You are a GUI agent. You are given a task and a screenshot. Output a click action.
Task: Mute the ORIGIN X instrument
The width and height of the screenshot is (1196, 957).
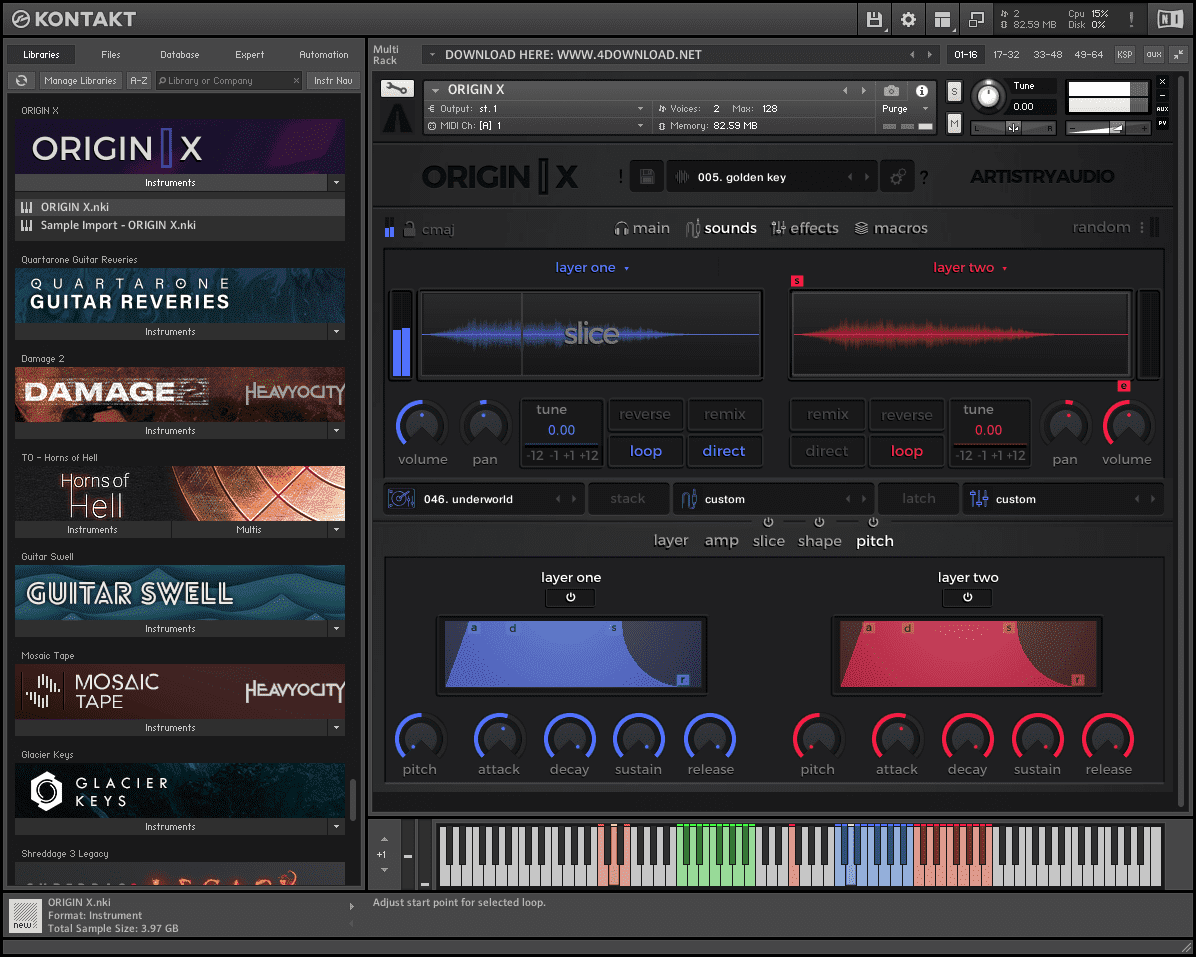(954, 124)
